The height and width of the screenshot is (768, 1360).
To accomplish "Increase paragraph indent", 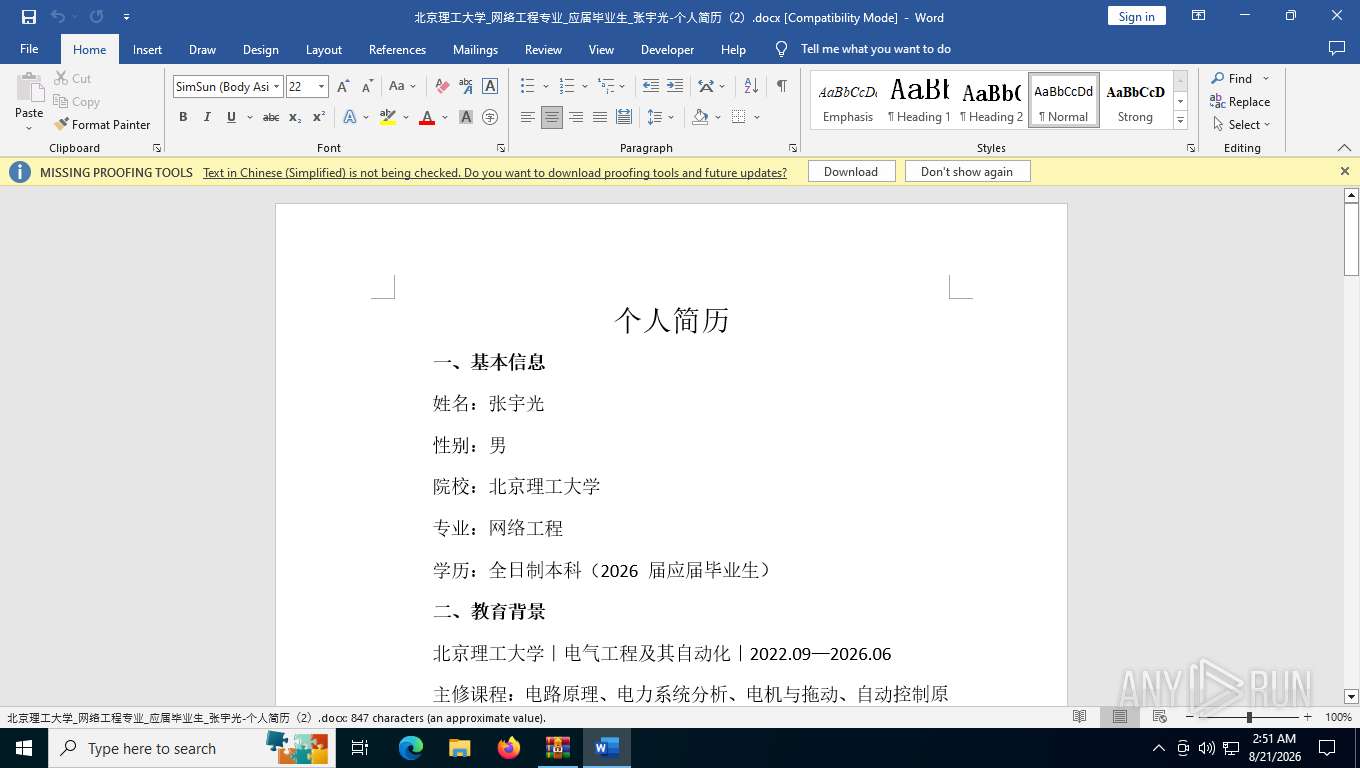I will pyautogui.click(x=675, y=87).
